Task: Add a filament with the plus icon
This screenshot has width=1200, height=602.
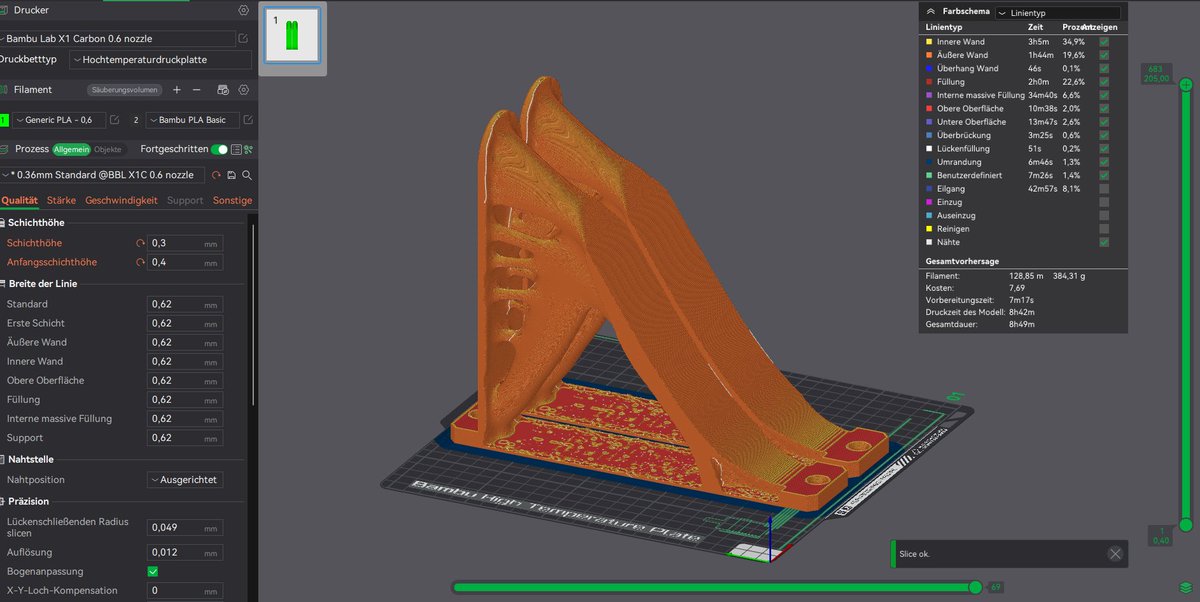Action: point(177,89)
